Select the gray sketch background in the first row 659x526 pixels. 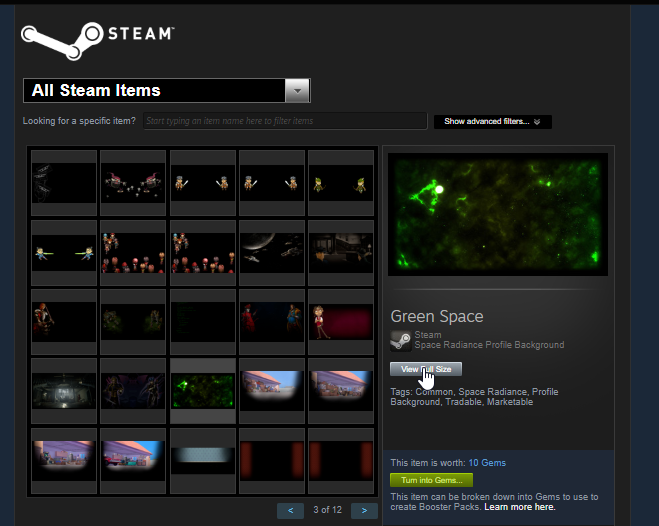pyautogui.click(x=64, y=183)
